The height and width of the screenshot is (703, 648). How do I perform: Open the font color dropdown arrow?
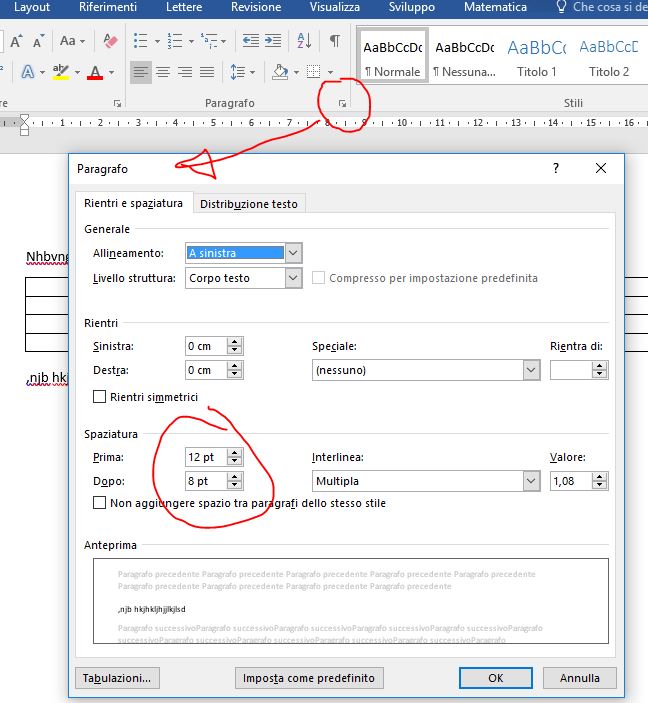(x=111, y=72)
